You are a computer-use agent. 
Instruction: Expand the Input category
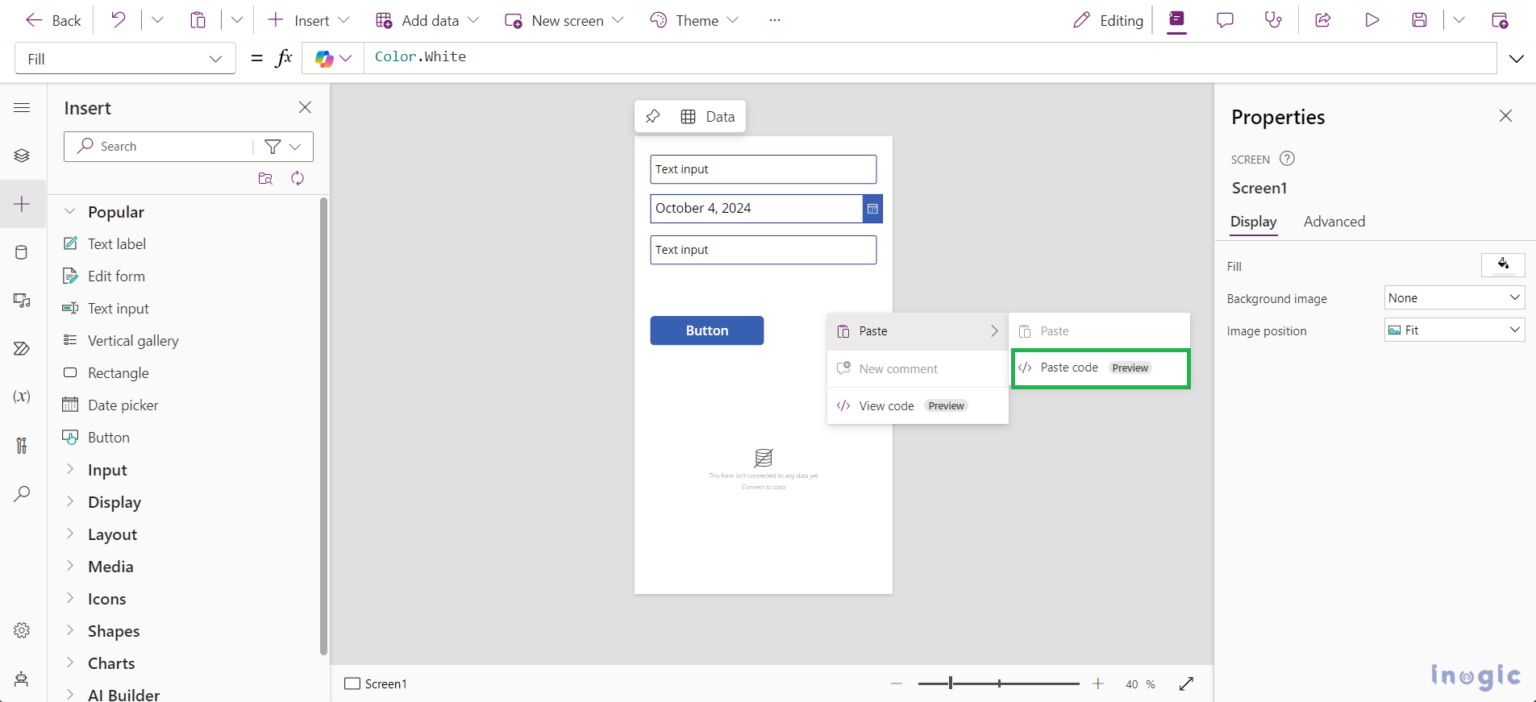click(x=107, y=470)
